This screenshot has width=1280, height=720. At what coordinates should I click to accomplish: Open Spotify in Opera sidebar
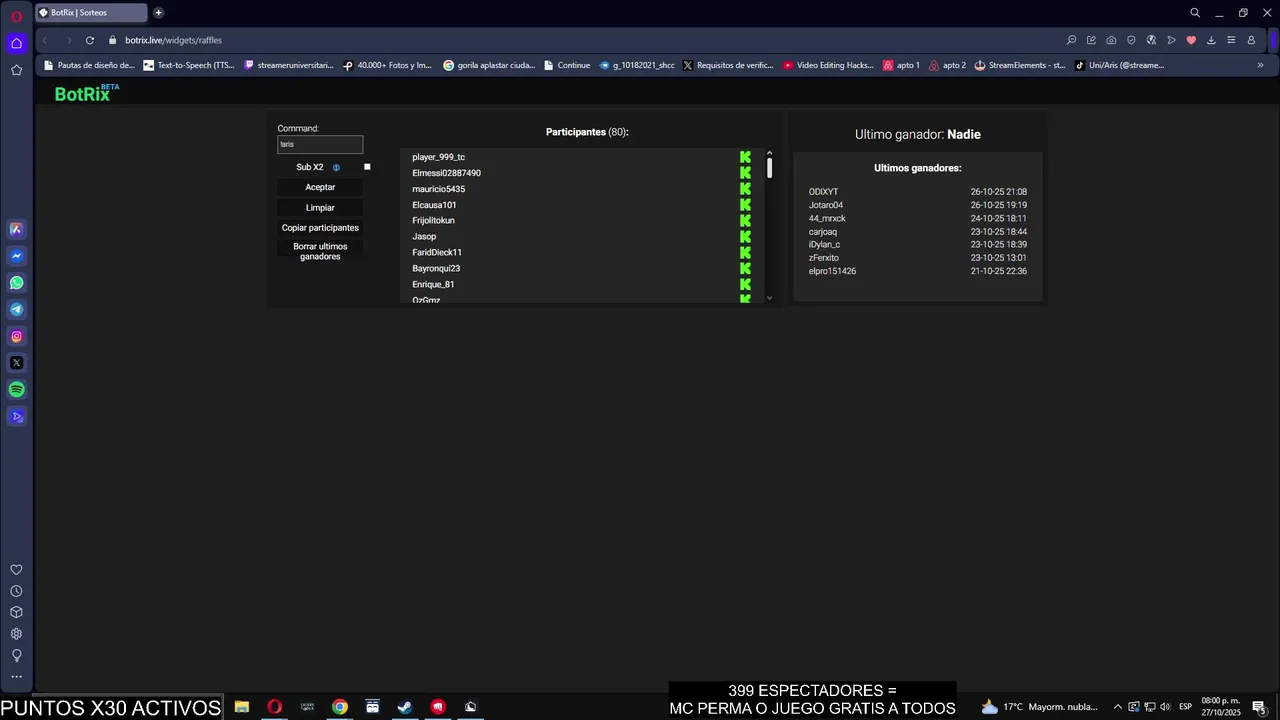(16, 390)
